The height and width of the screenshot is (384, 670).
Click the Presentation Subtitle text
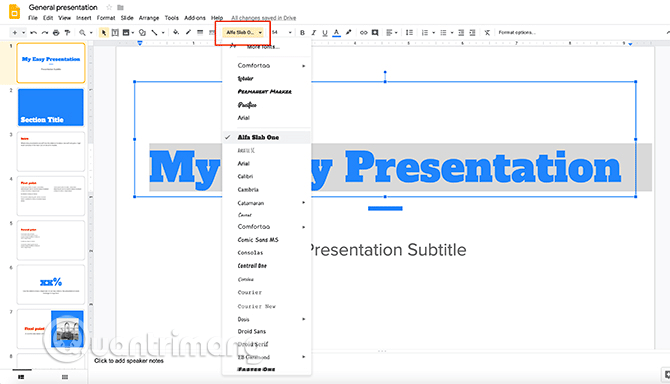click(x=388, y=250)
